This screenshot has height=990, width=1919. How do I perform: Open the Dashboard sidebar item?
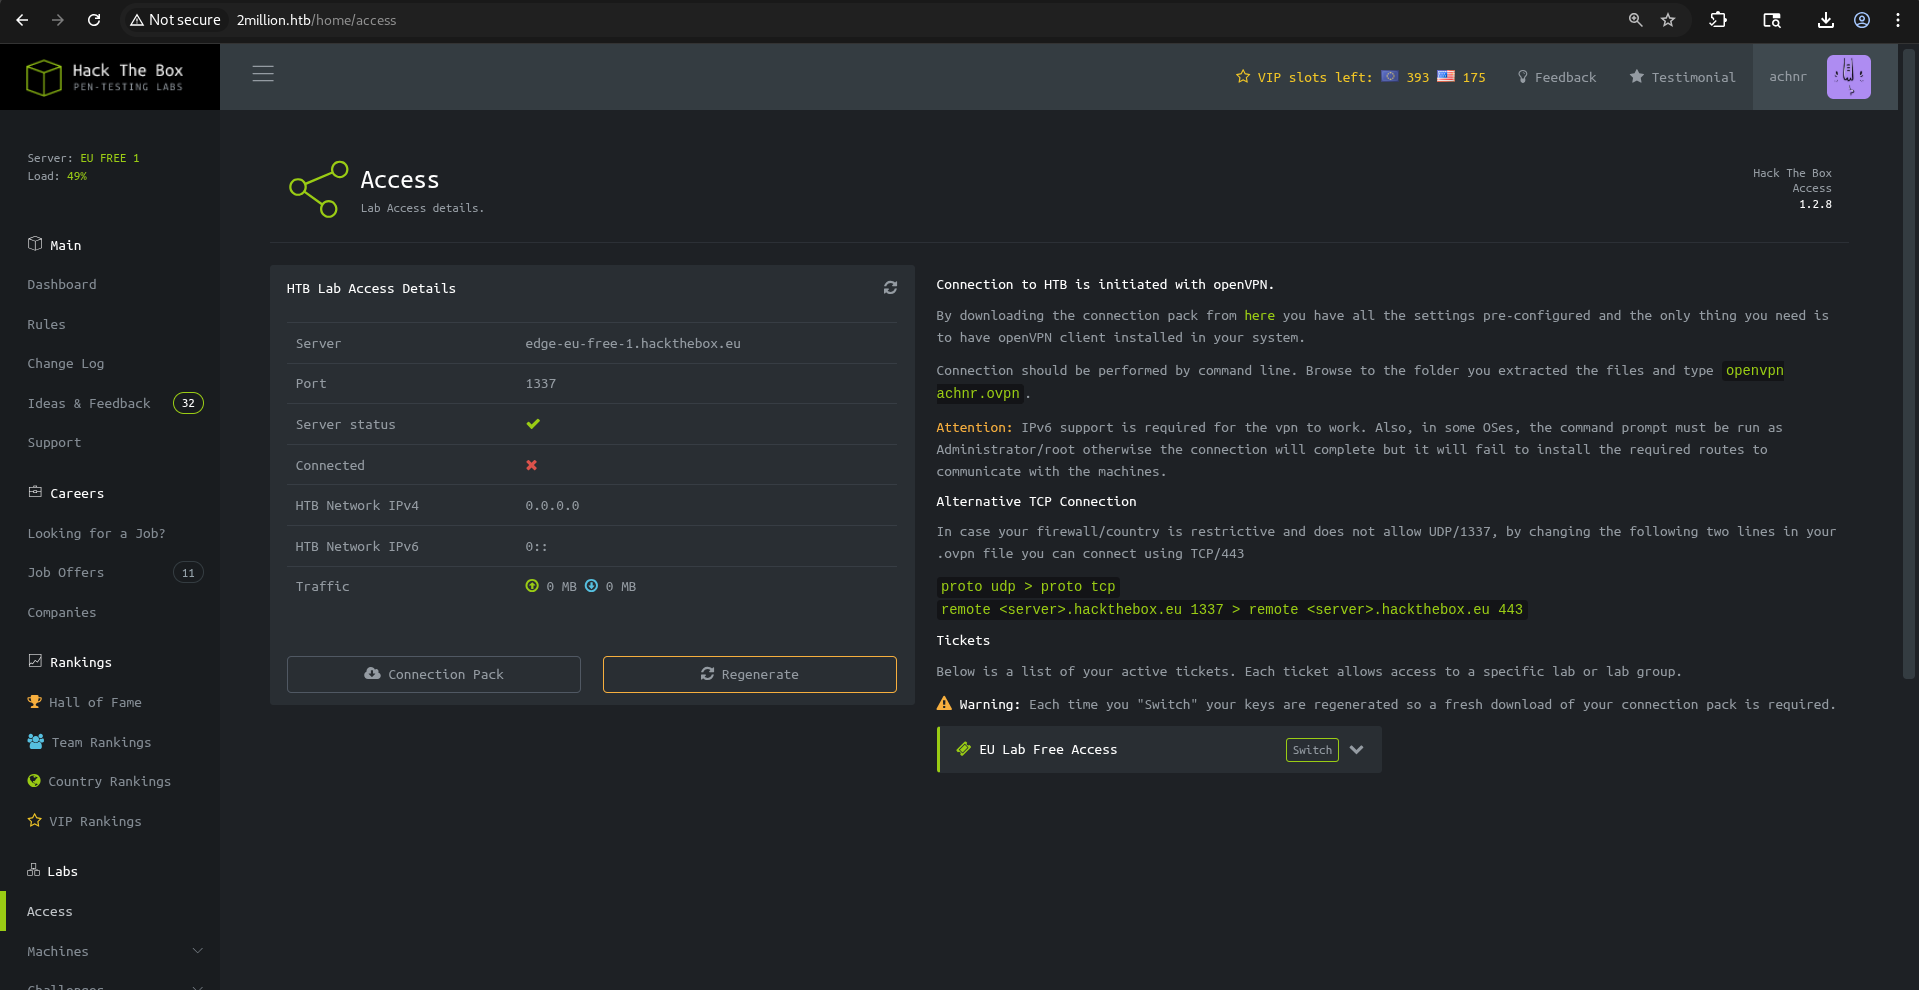(62, 285)
